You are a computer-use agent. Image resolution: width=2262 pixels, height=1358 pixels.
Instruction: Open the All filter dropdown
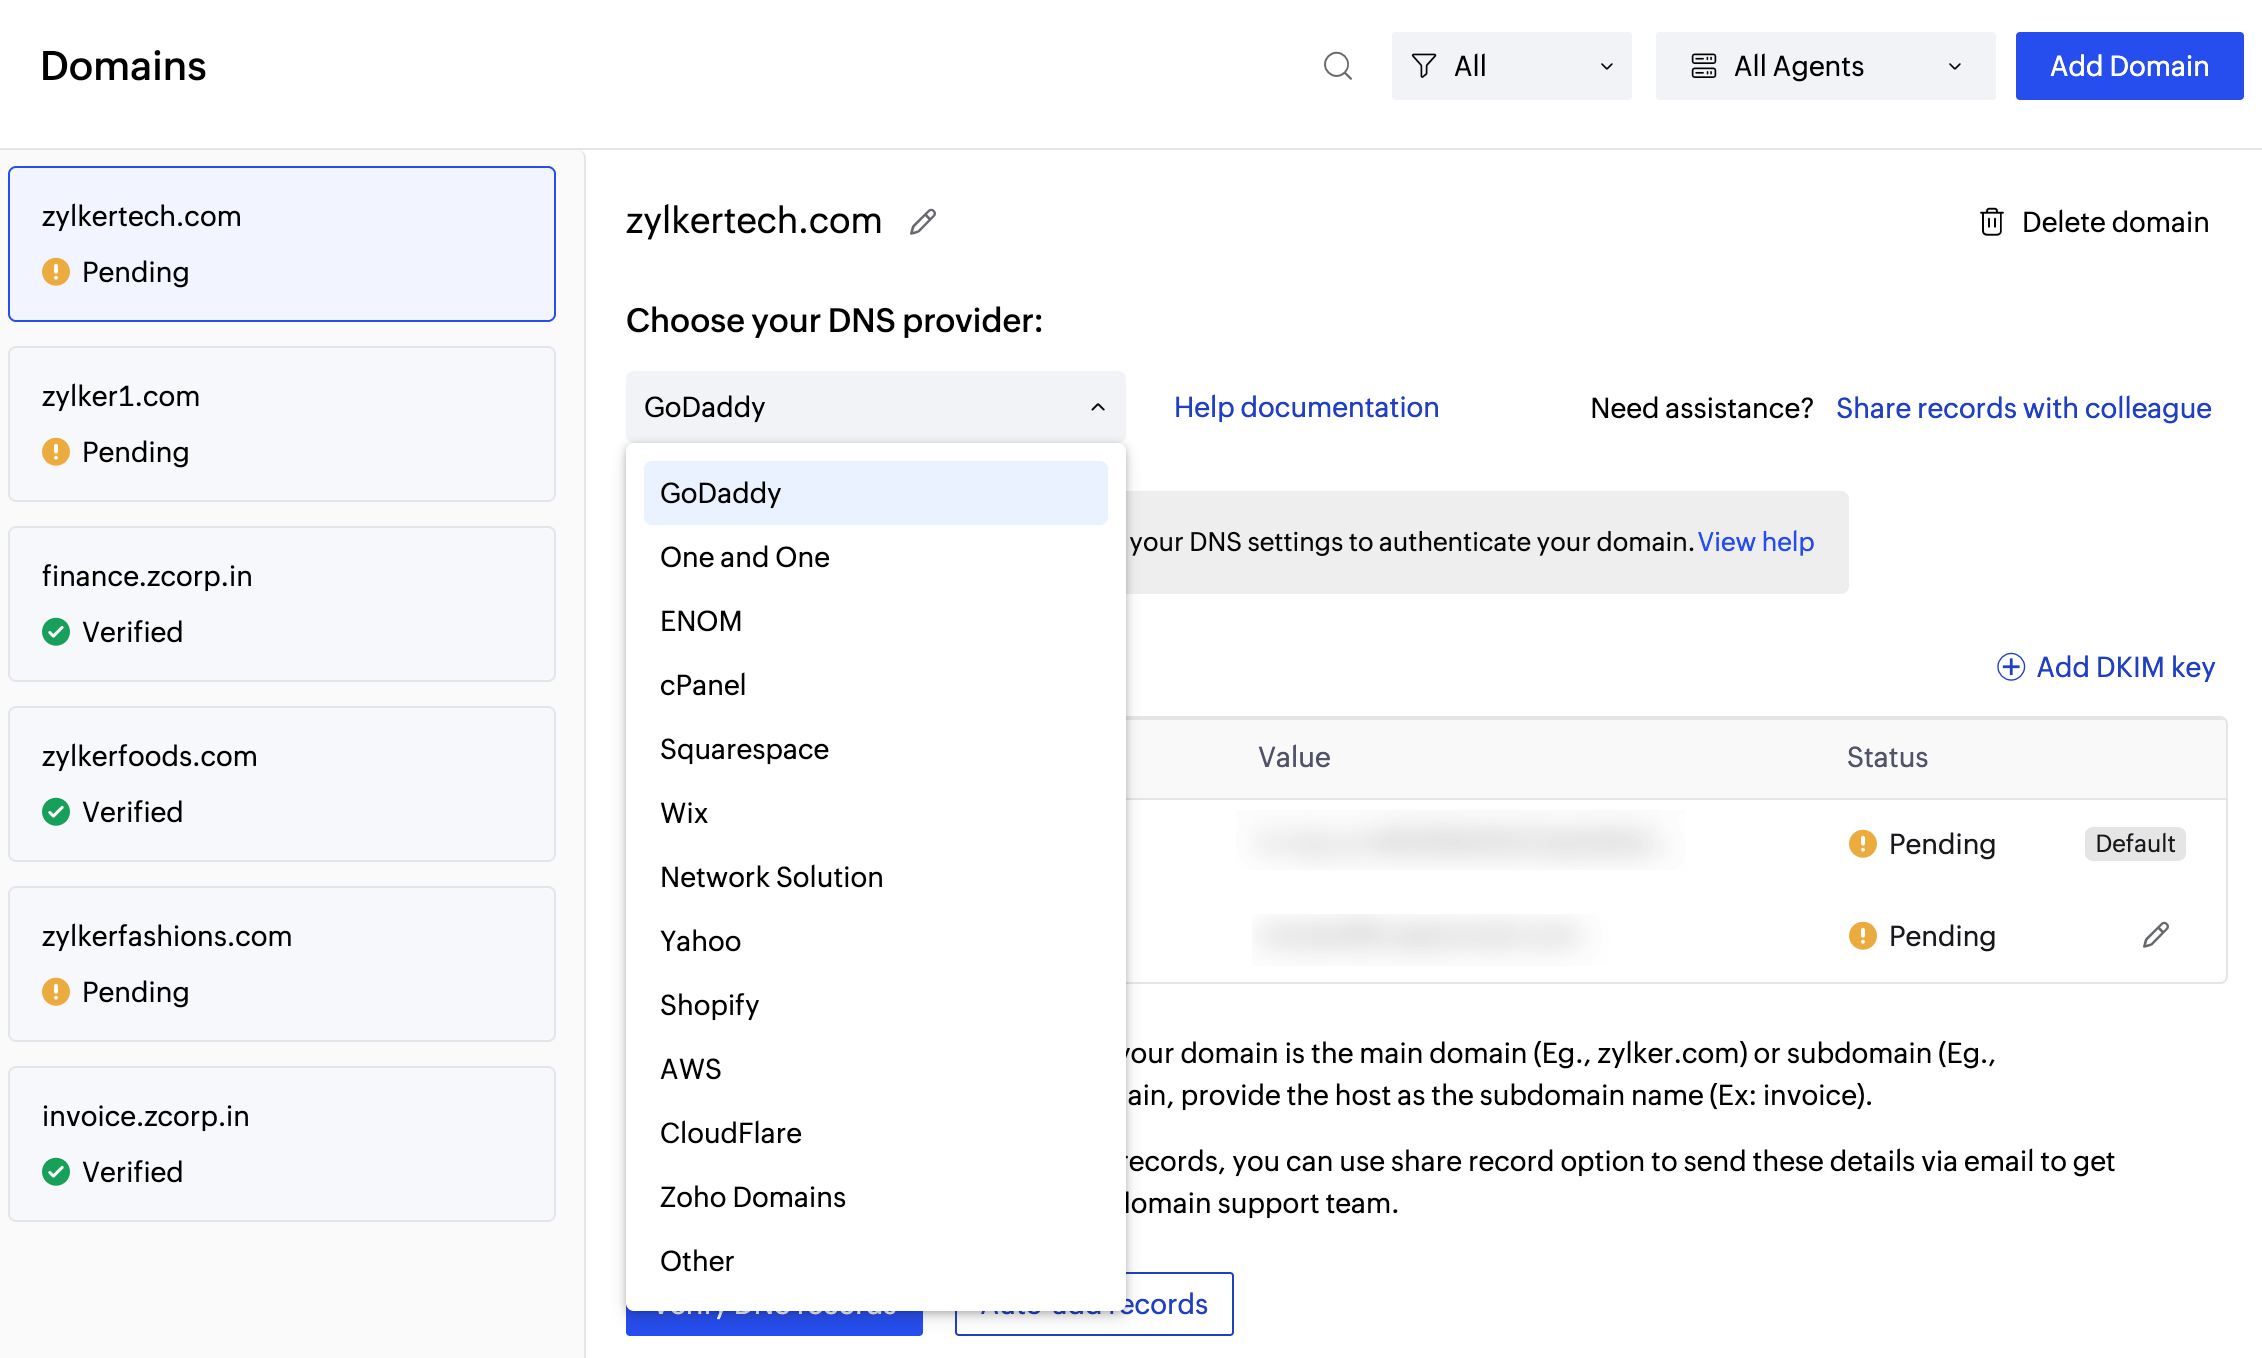pos(1511,66)
